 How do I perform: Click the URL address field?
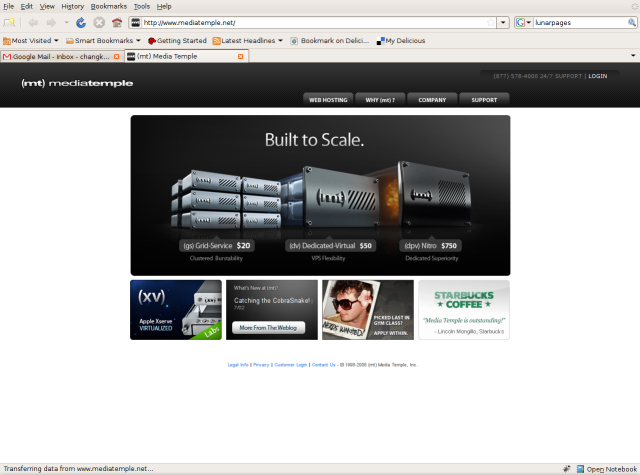pos(314,22)
